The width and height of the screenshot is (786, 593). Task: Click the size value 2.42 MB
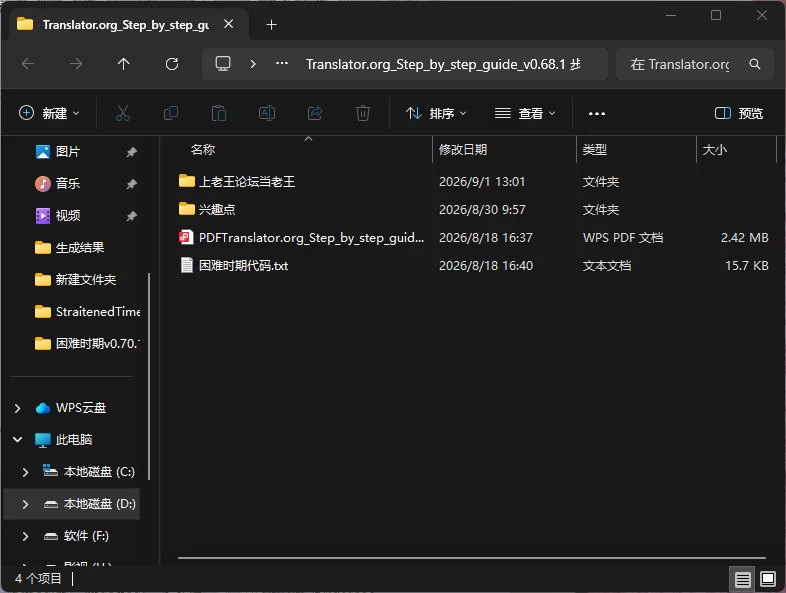click(x=744, y=238)
